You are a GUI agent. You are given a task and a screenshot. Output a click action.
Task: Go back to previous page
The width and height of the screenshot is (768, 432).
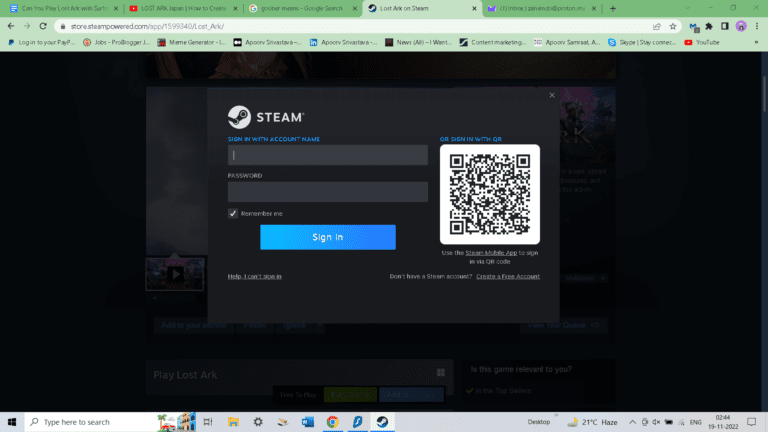(x=11, y=26)
